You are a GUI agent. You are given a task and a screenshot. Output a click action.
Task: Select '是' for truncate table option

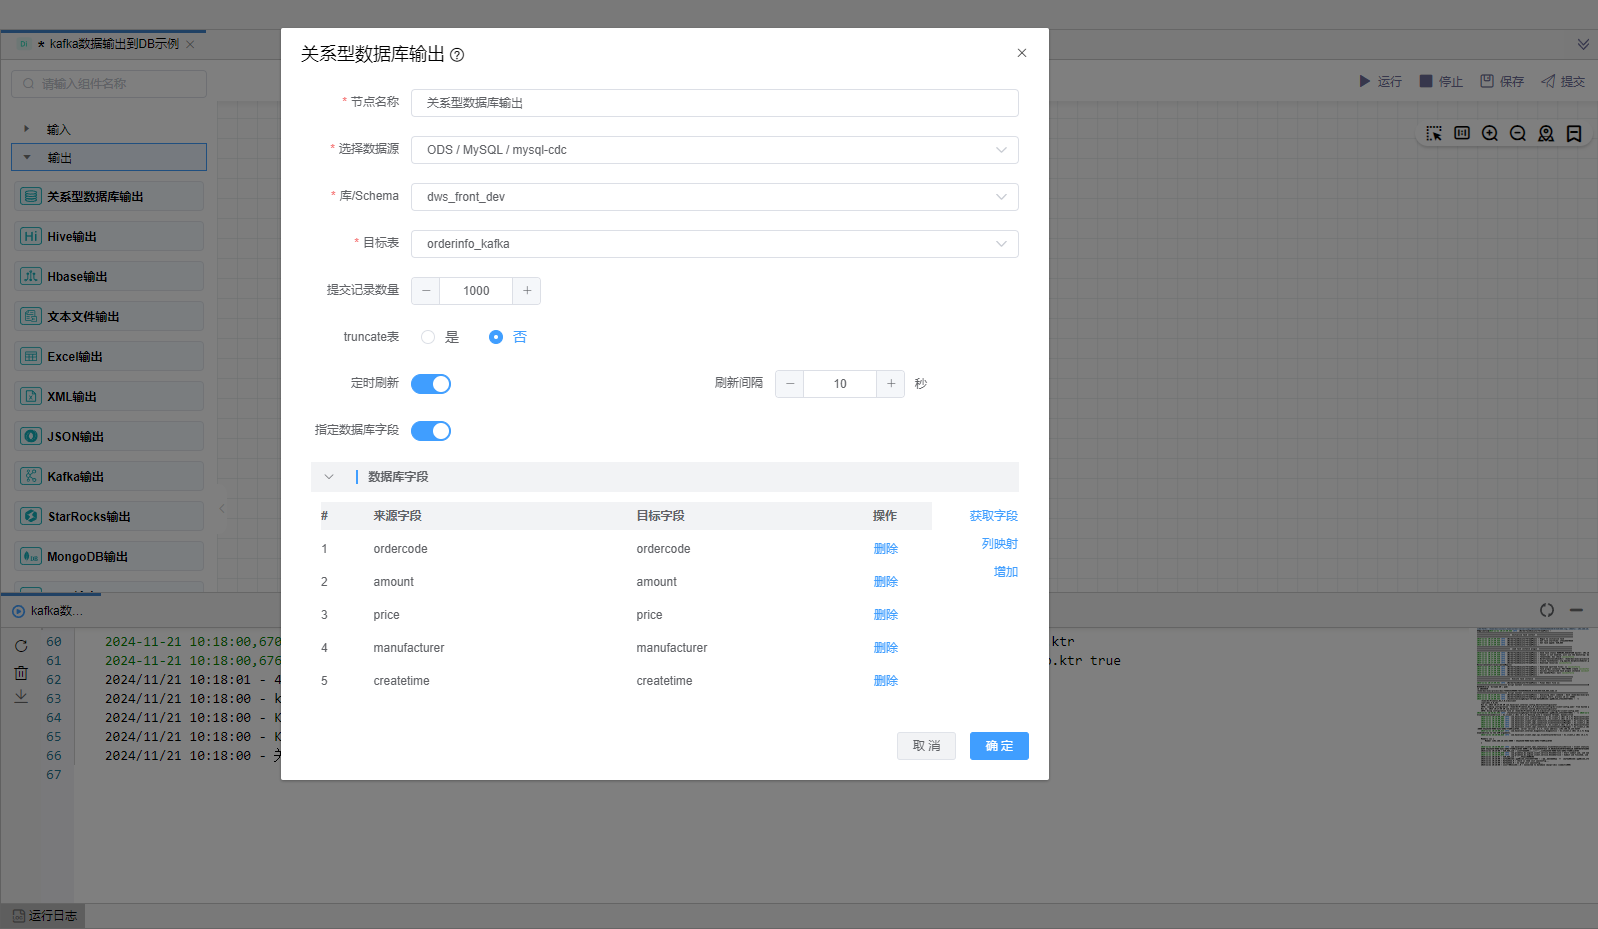[x=428, y=337]
